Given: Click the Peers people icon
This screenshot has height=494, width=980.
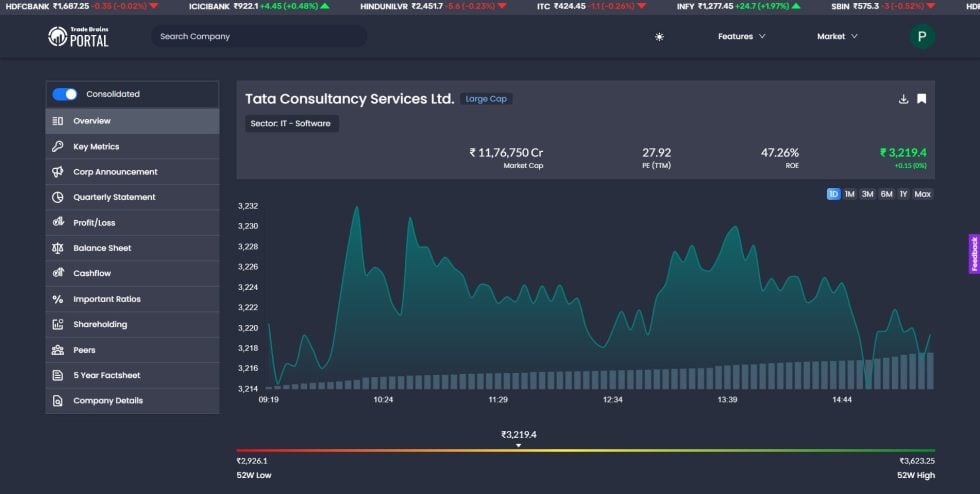Looking at the screenshot, I should [x=58, y=350].
